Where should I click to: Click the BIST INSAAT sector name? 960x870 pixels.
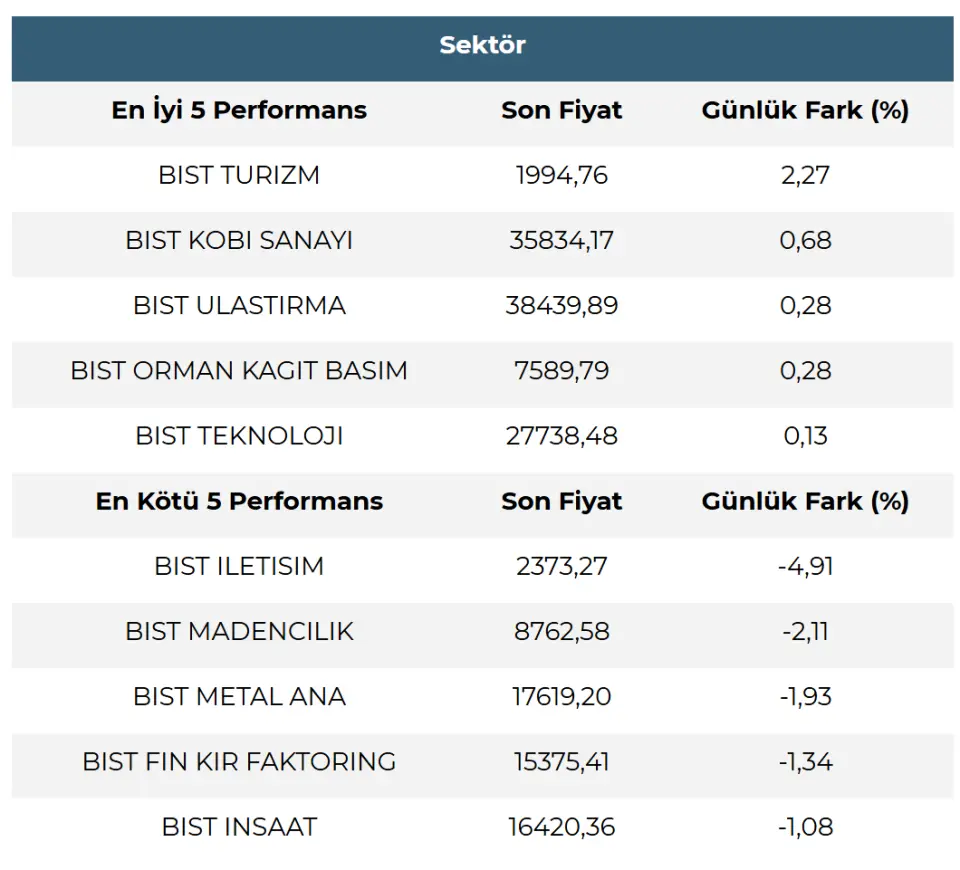[239, 827]
